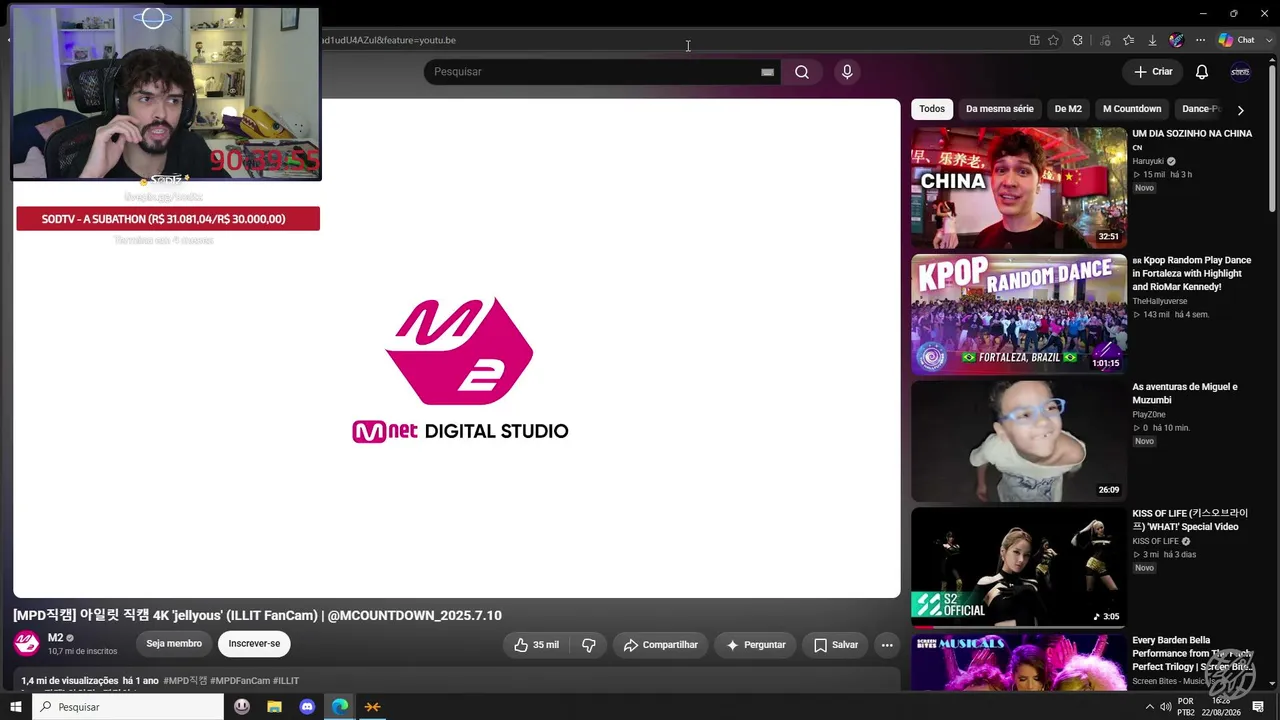Open the Windows notification center
Viewport: 1280px width, 720px height.
pos(1258,707)
